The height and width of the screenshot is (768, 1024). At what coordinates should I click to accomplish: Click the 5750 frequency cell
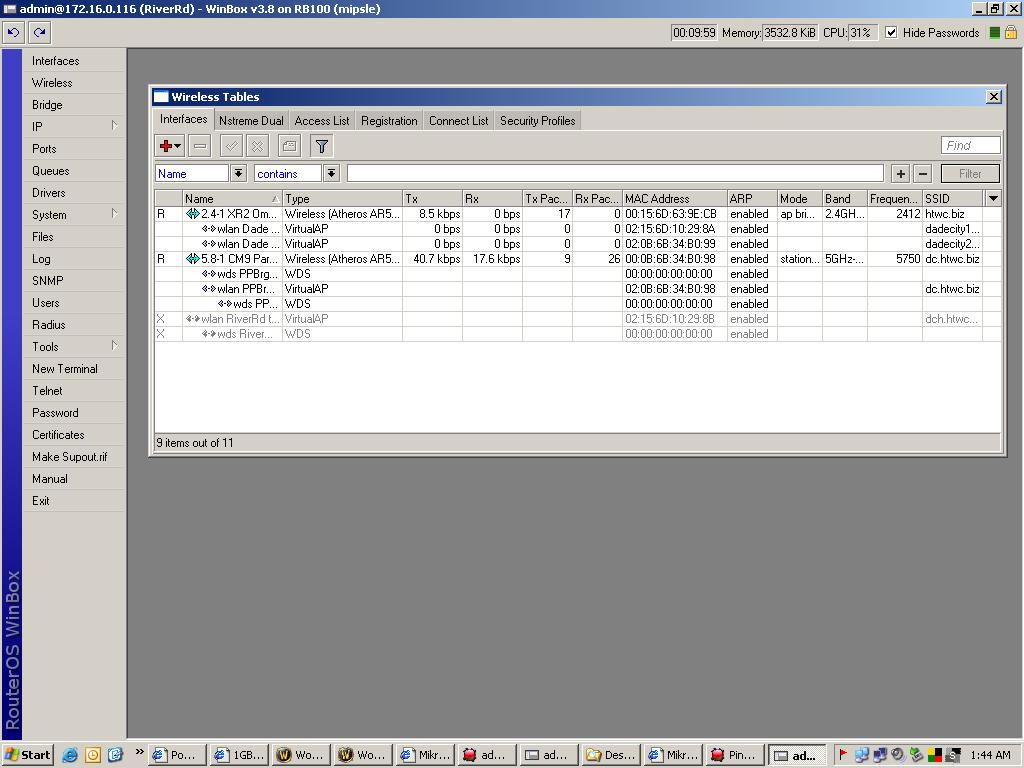point(895,259)
